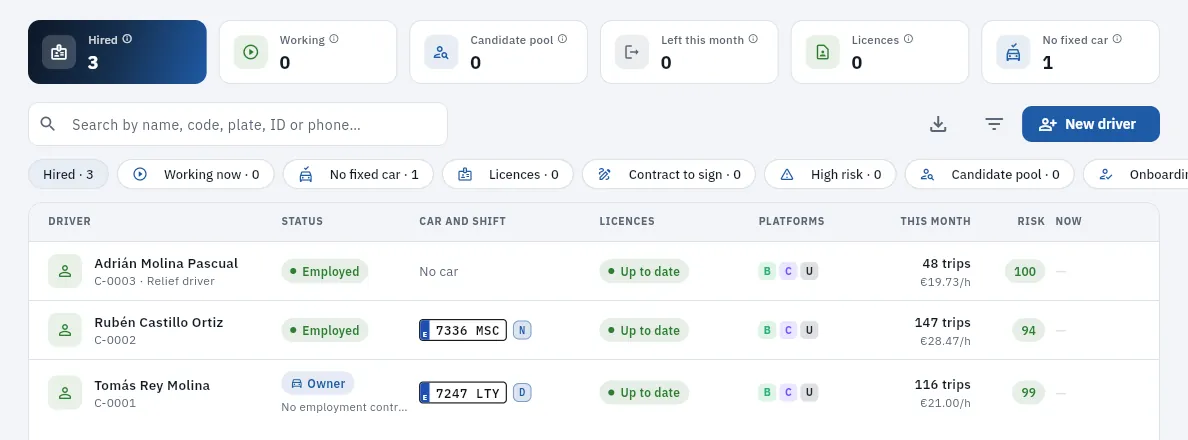Click C platform icon in Tomás's row

tap(788, 392)
